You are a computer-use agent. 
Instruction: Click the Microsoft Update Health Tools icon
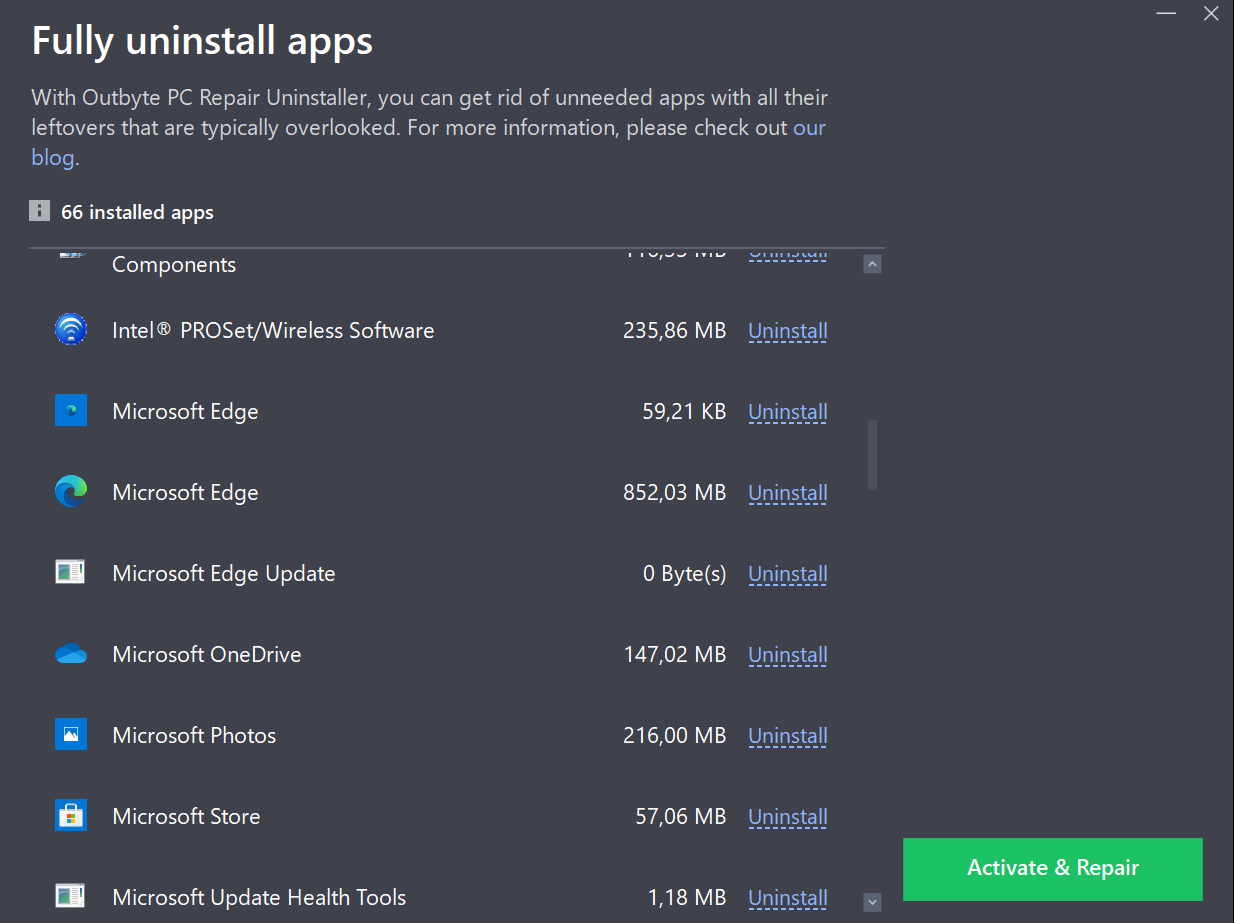[x=71, y=896]
